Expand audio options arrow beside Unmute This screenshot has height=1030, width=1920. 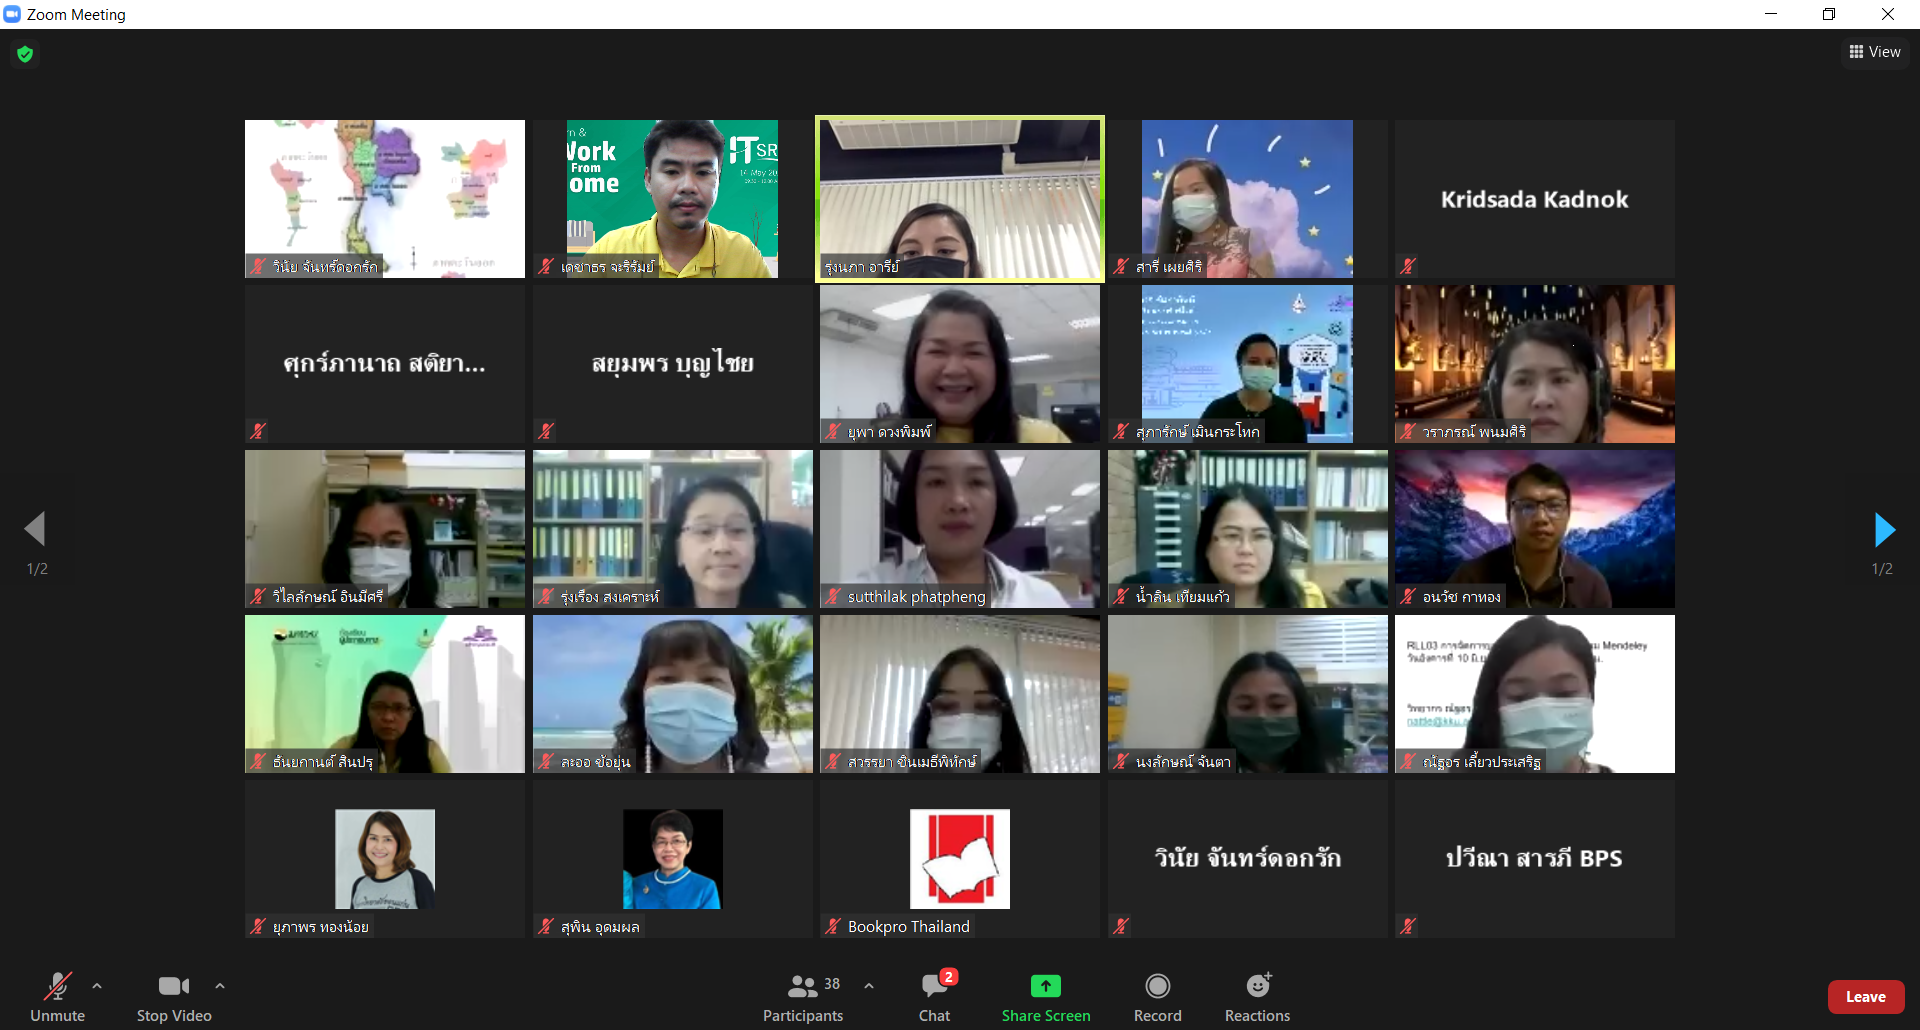pos(97,986)
